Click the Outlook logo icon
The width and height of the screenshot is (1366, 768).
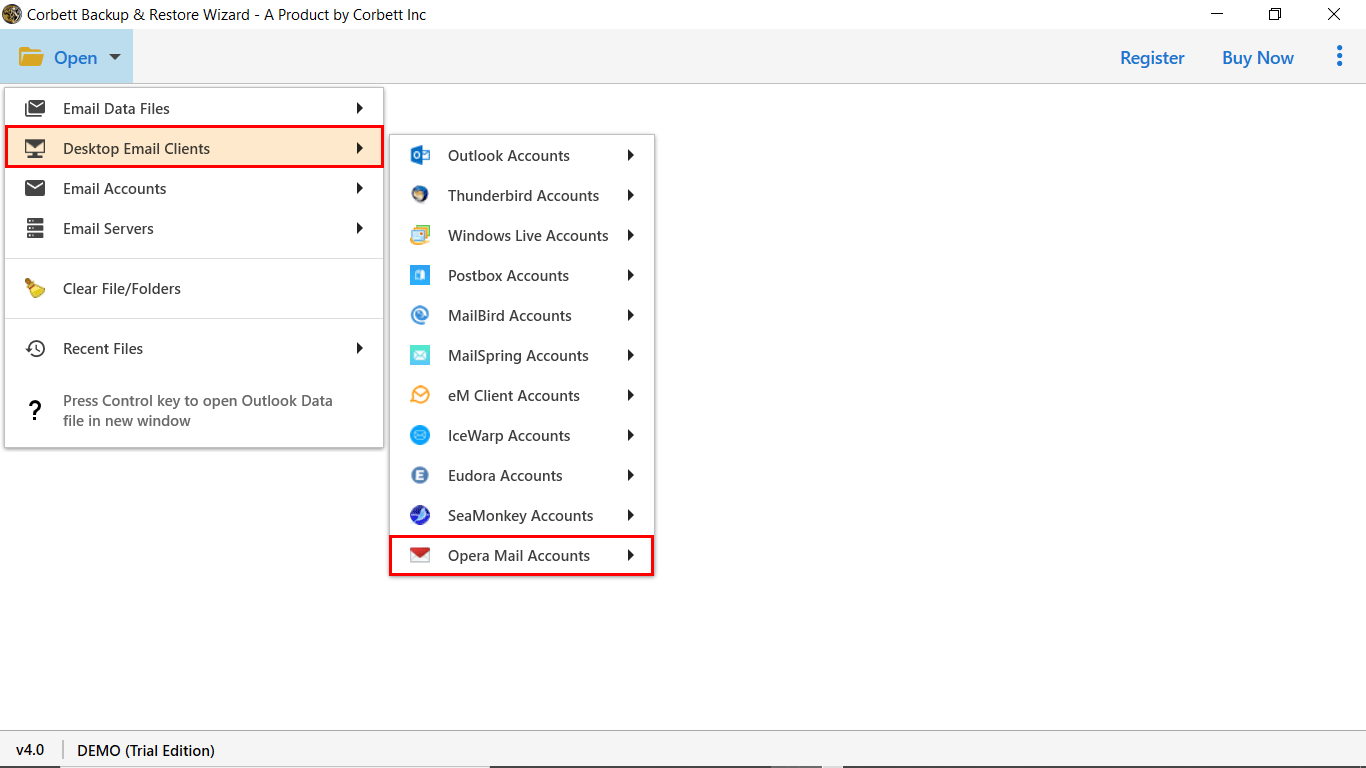coord(420,155)
